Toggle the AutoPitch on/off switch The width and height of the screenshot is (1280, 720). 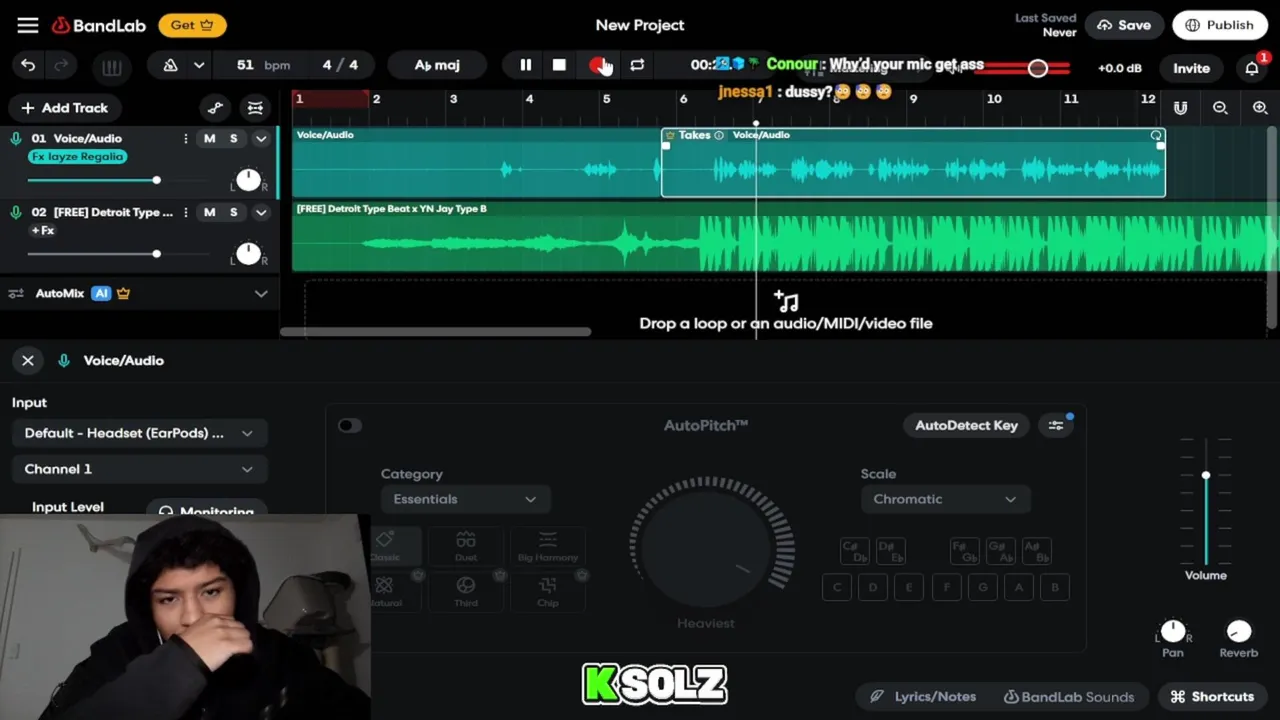coord(349,425)
